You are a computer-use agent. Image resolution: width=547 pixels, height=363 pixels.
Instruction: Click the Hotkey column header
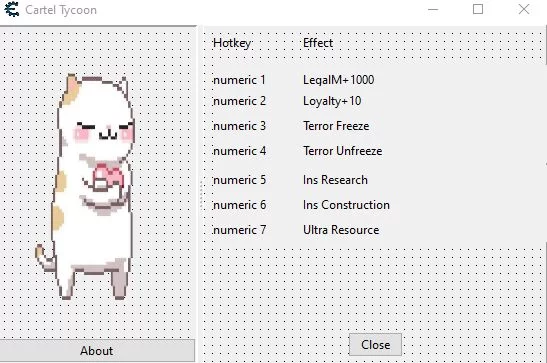point(232,43)
